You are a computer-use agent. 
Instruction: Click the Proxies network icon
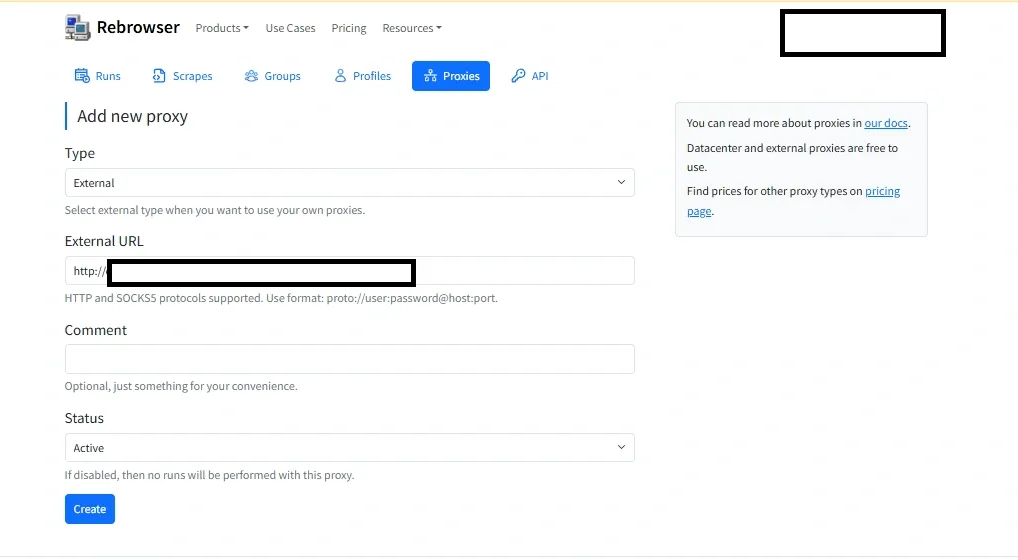click(430, 76)
